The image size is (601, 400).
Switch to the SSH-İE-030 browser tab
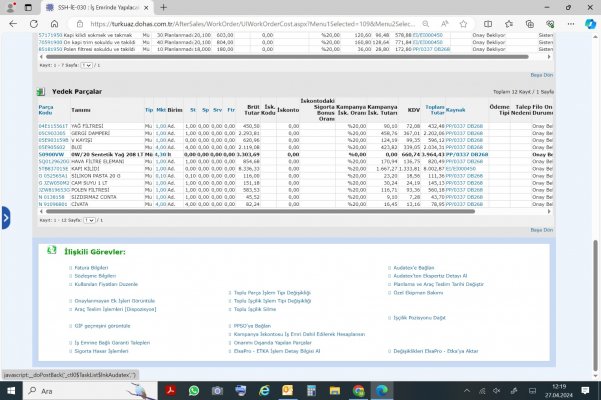click(x=80, y=5)
